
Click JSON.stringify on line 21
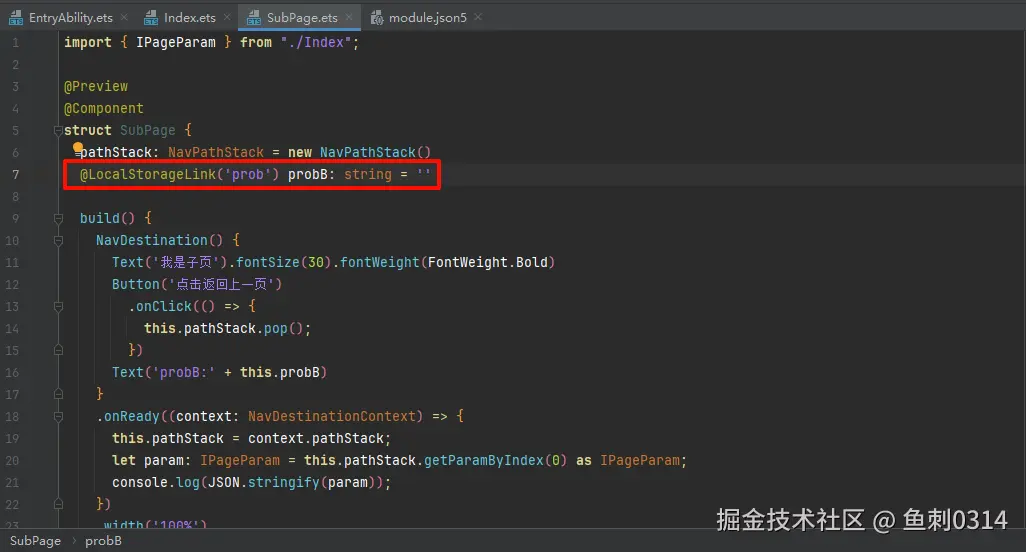(x=264, y=483)
